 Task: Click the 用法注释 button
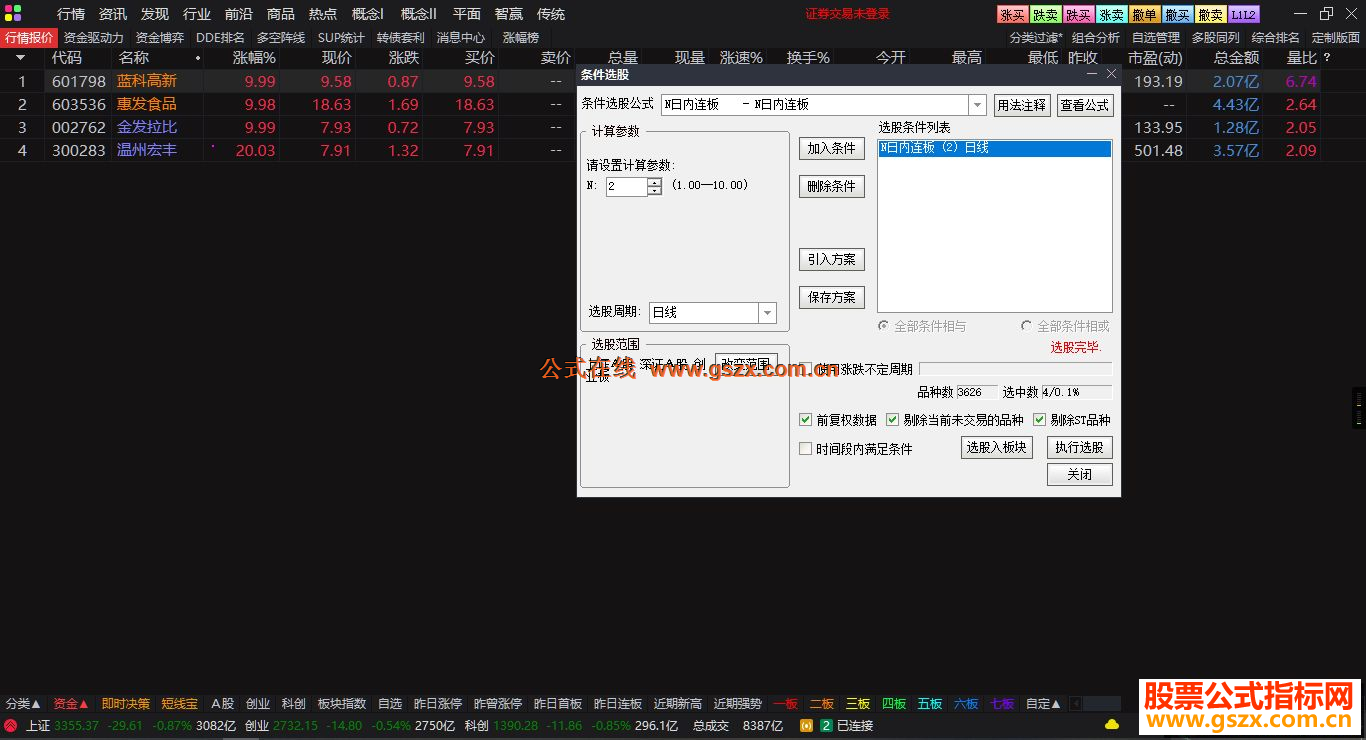(x=1021, y=105)
